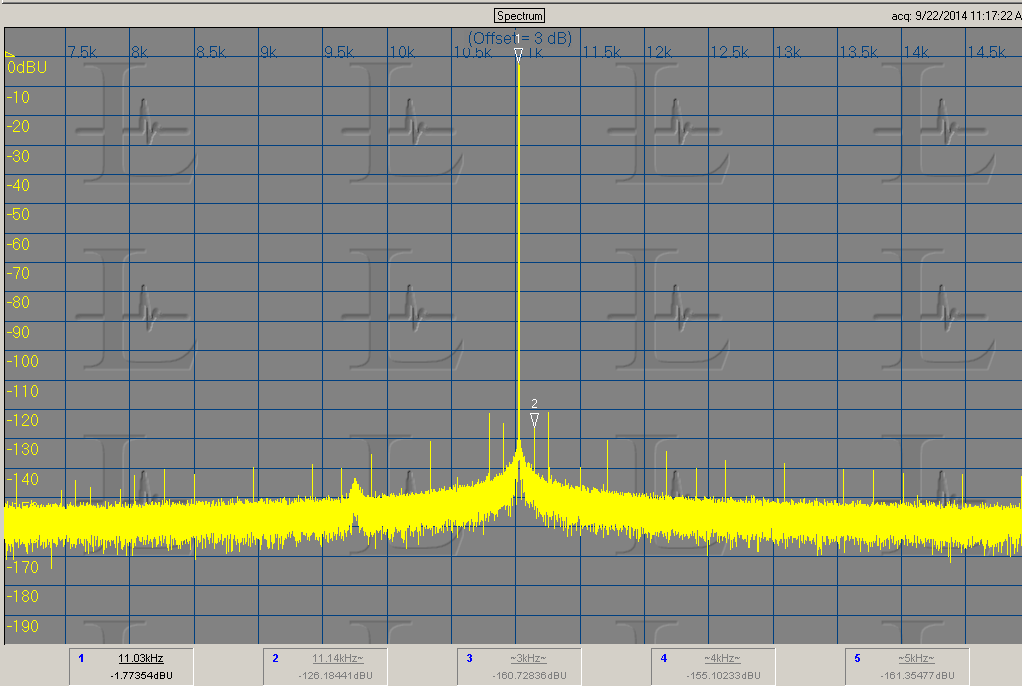Viewport: 1022px width, 686px height.
Task: Click the -1.77354dBU value of cursor 1
Action: click(141, 676)
